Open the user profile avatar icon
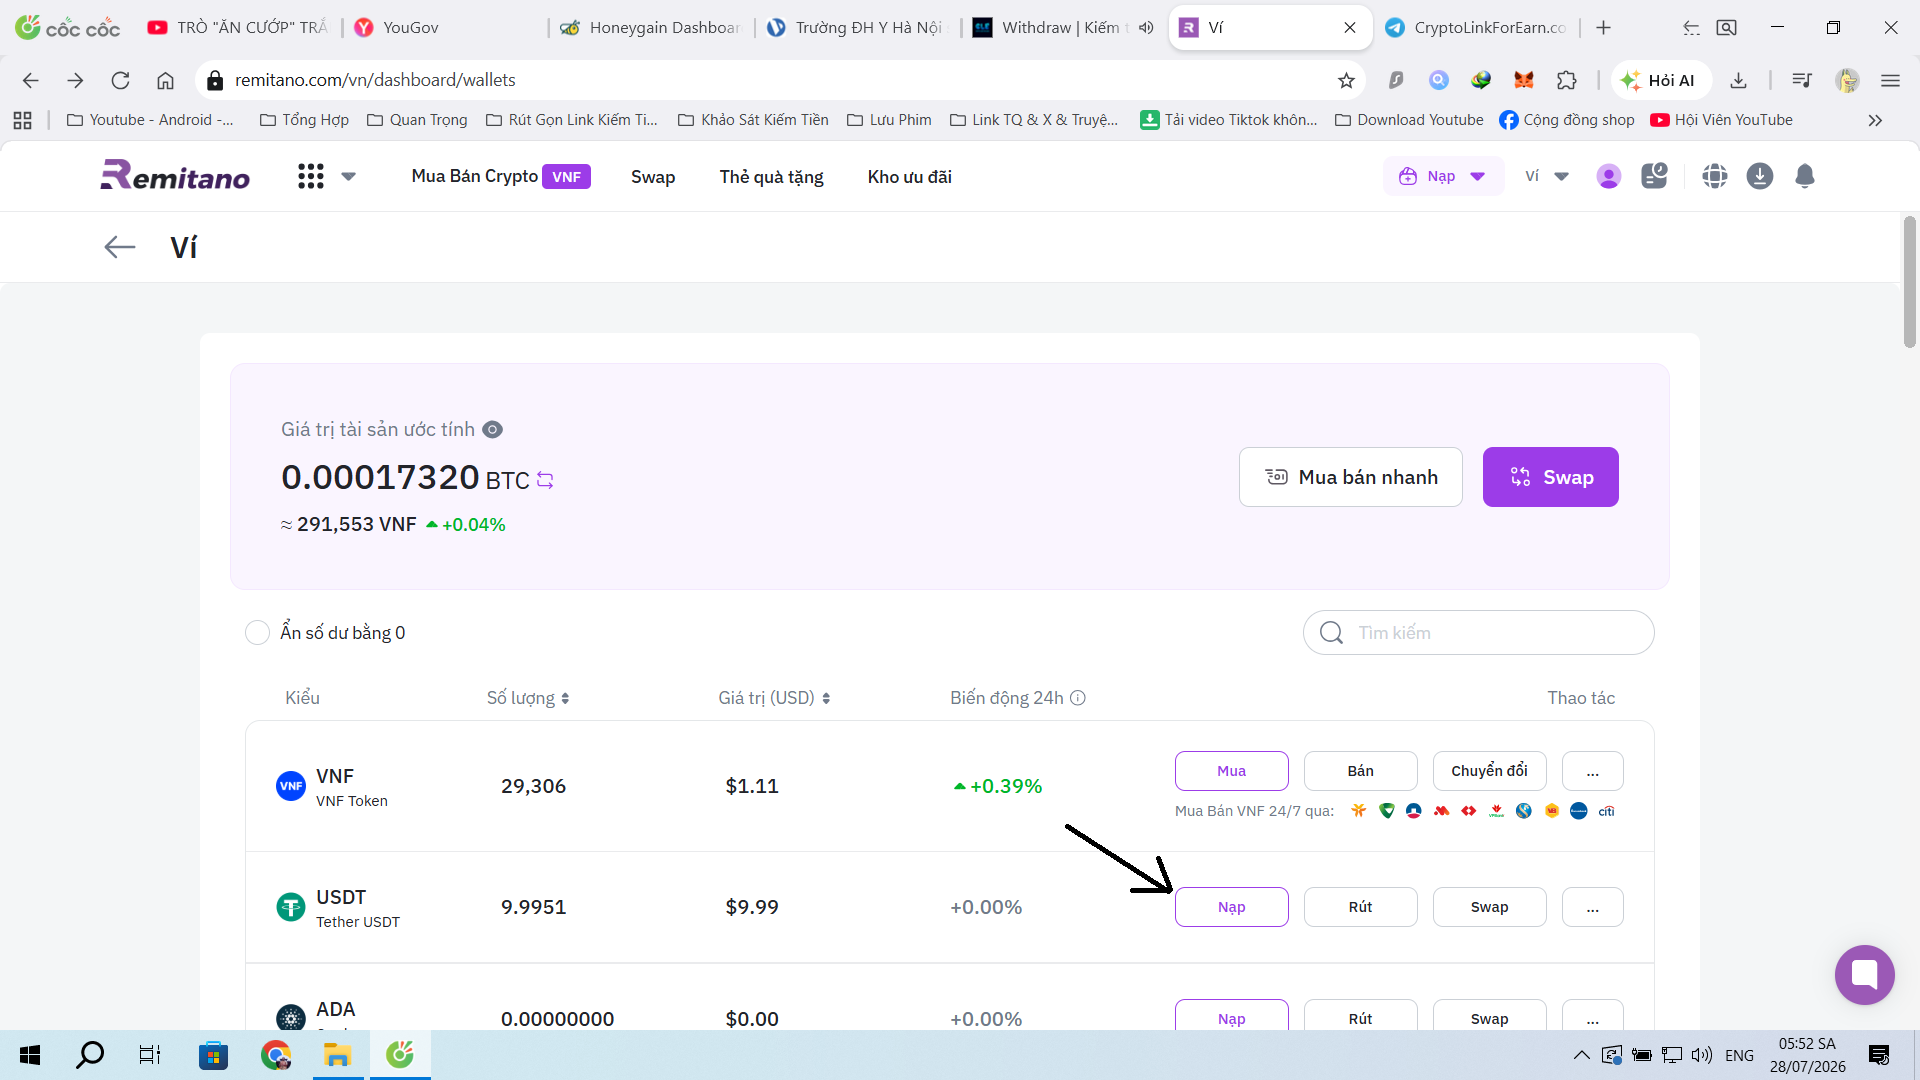Image resolution: width=1920 pixels, height=1080 pixels. 1609,176
